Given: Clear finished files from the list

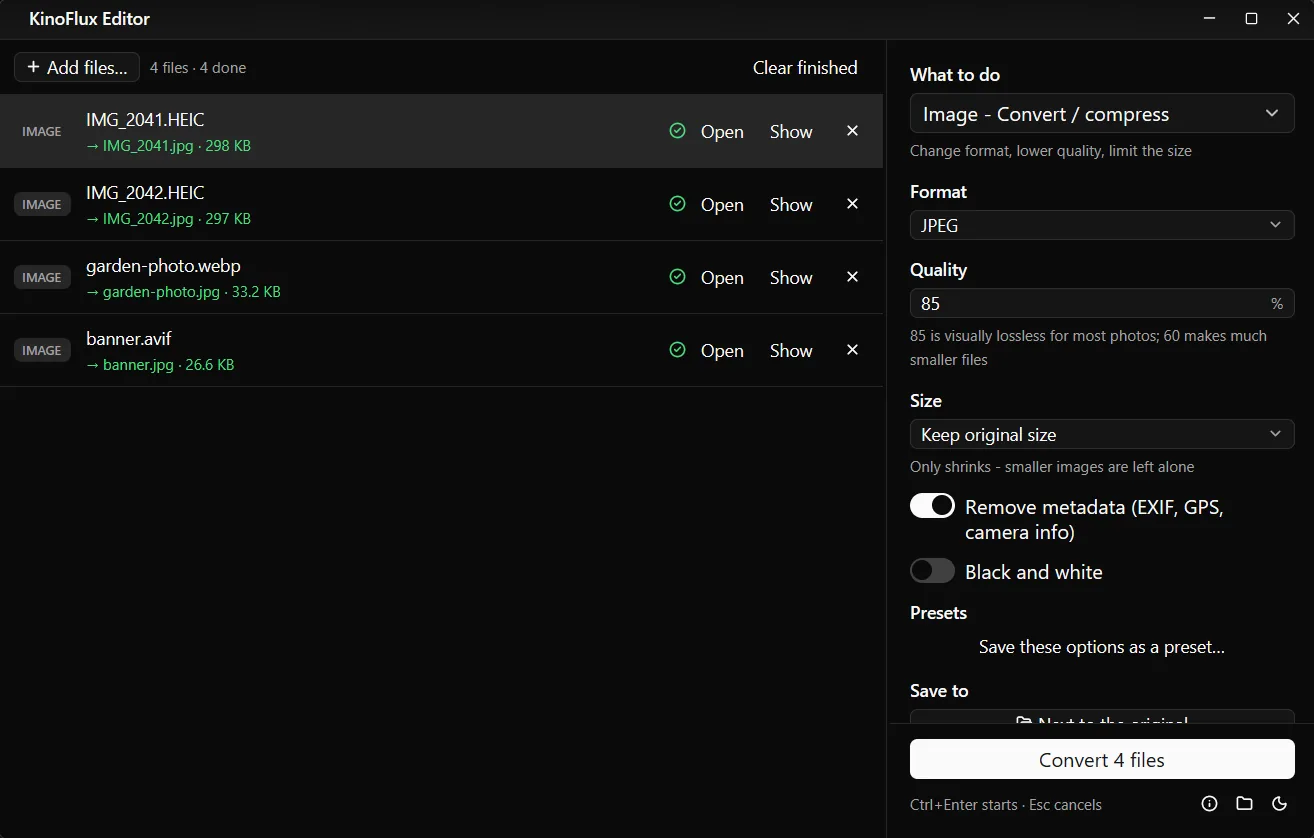Looking at the screenshot, I should point(805,67).
